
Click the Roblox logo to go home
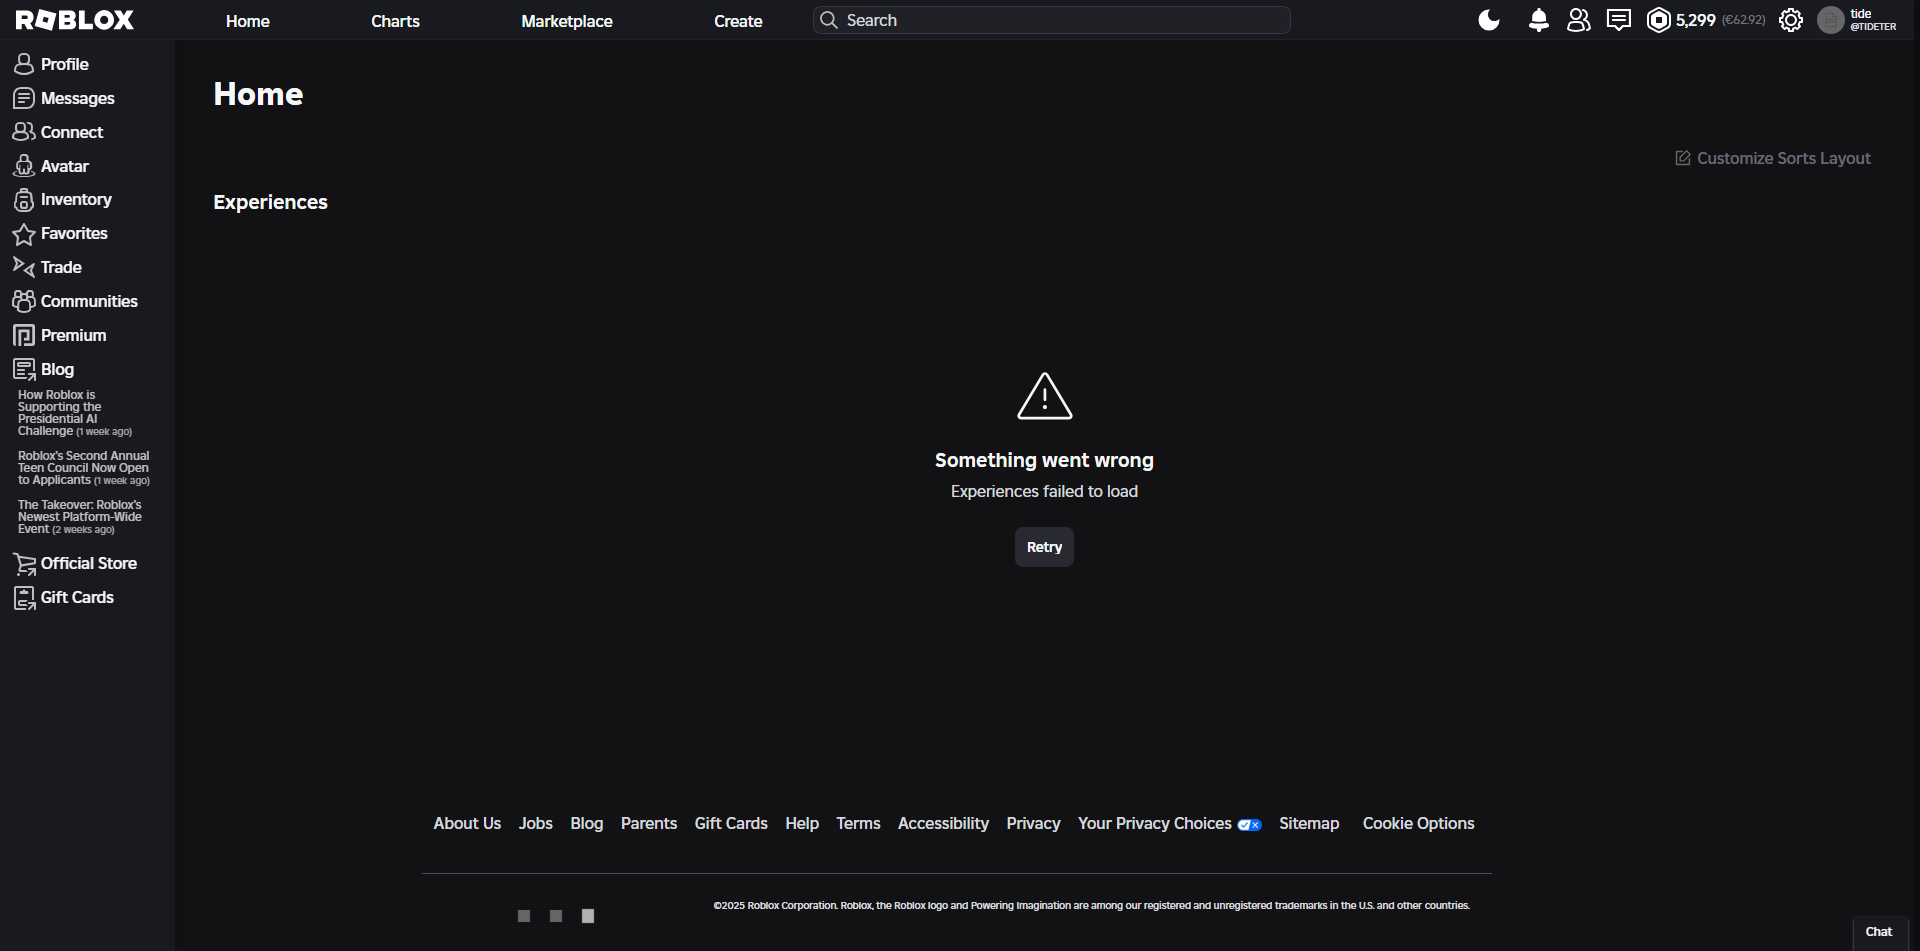pos(74,19)
